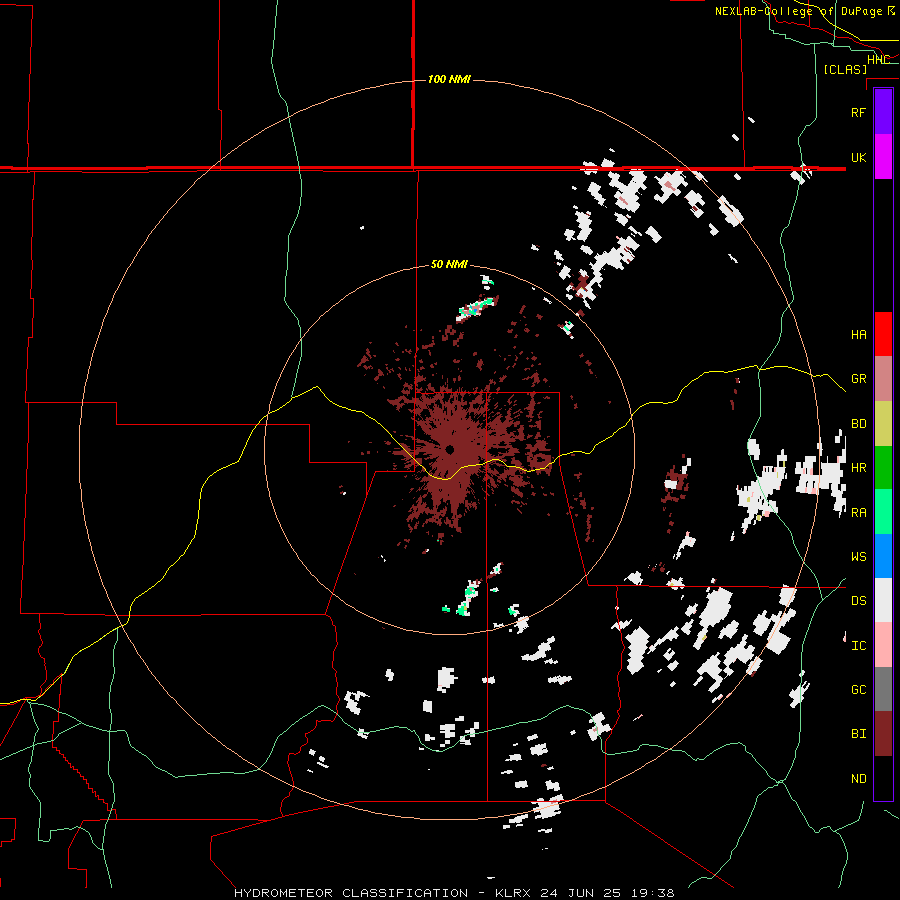Viewport: 900px width, 900px height.
Task: Pick the dark green HR legend swatch
Action: pyautogui.click(x=883, y=467)
